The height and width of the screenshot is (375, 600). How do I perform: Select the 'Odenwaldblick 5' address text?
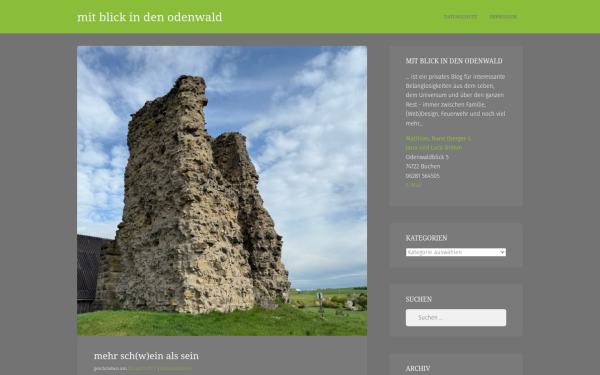tap(427, 157)
